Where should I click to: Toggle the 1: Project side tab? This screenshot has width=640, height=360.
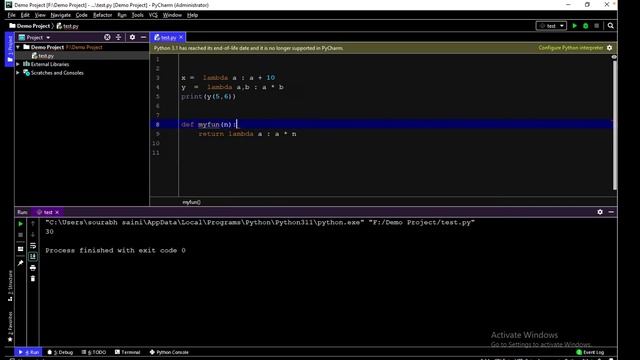click(x=10, y=49)
